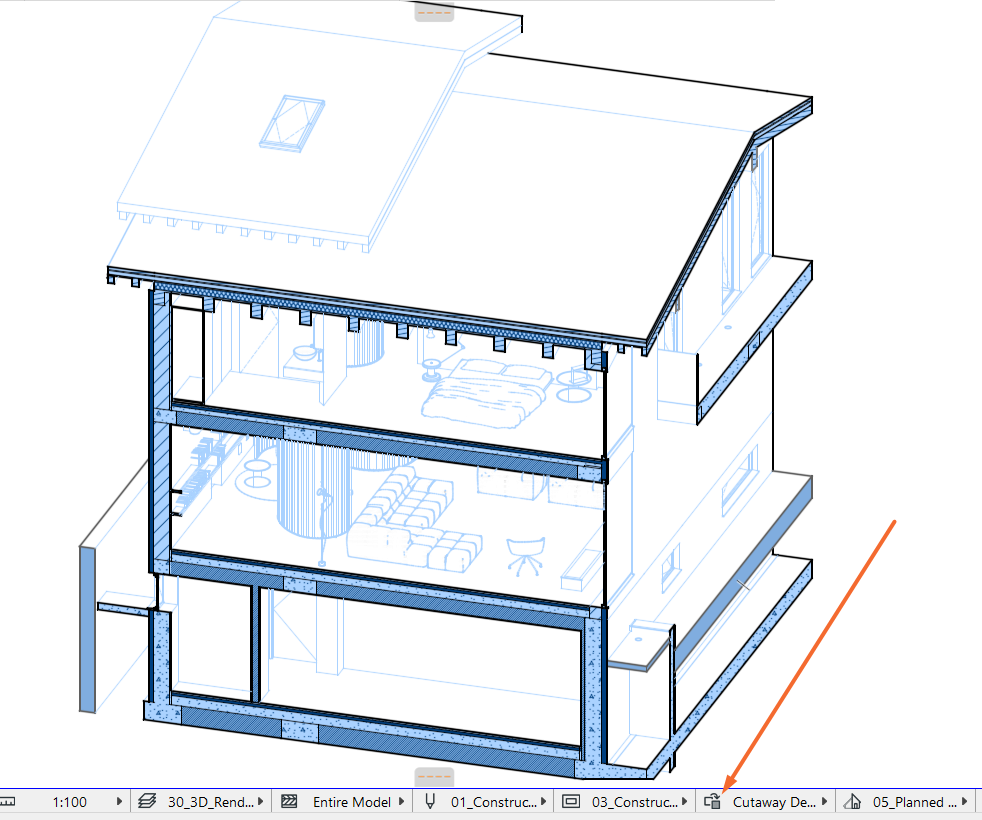Viewport: 982px width, 820px height.
Task: Click the Model View Options icon
Action: 571,802
